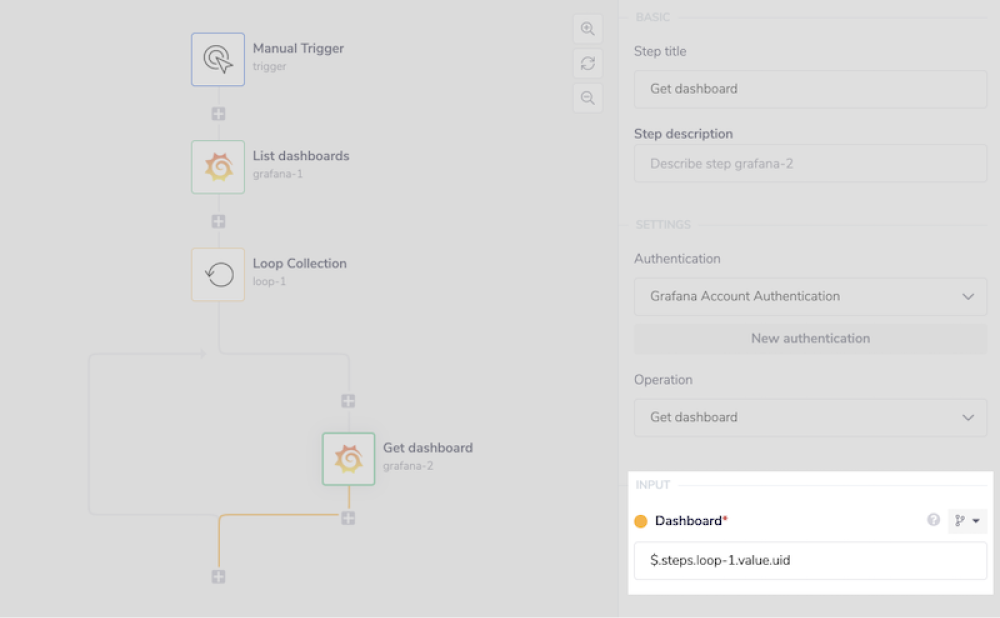The height and width of the screenshot is (618, 1000).
Task: Click the New authentication button
Action: [x=810, y=338]
